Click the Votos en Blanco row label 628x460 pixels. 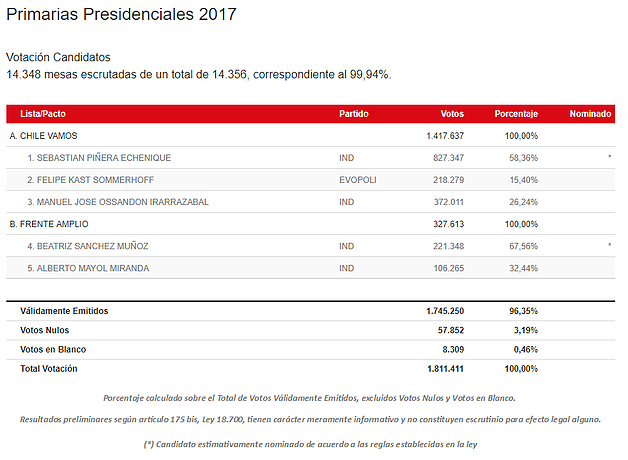pyautogui.click(x=53, y=349)
